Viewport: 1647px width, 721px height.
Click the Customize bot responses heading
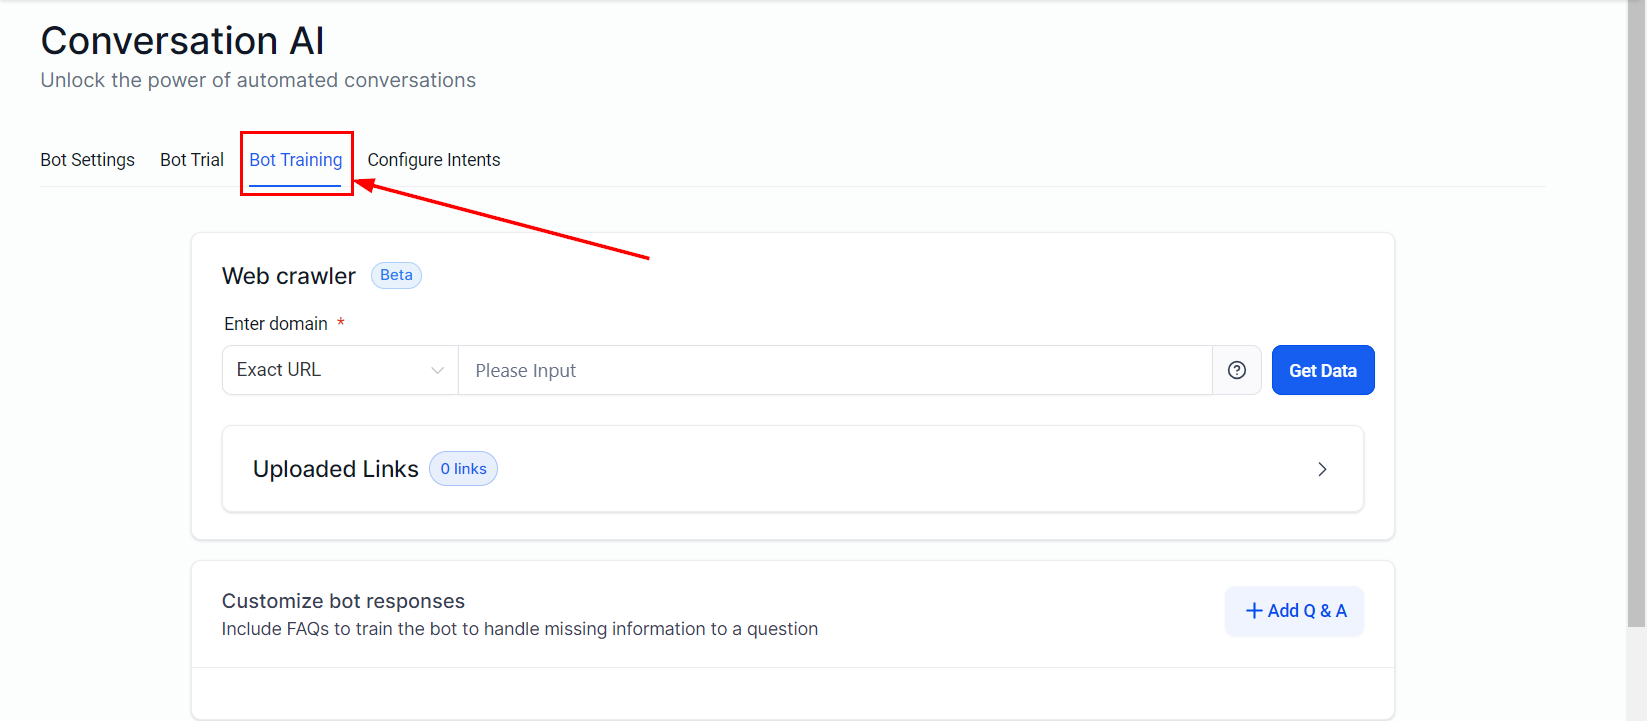click(343, 601)
